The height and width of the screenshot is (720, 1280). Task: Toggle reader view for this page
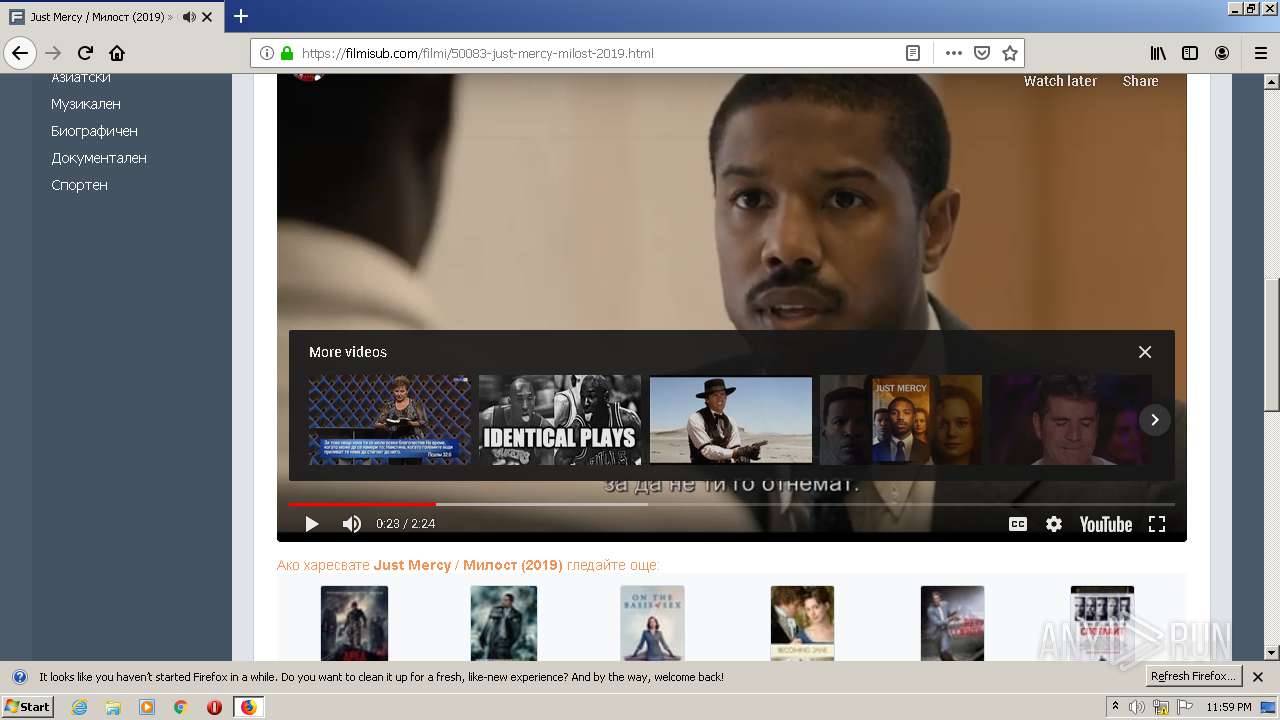click(913, 53)
